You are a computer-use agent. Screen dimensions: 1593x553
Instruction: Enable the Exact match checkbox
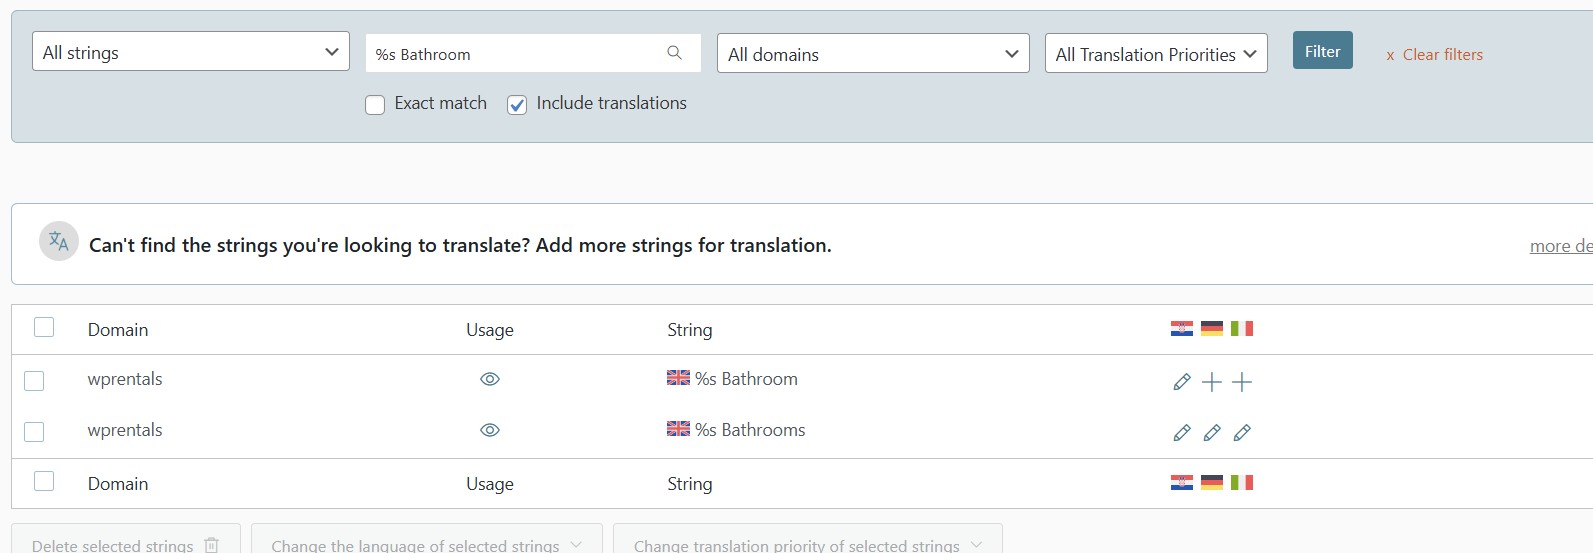pyautogui.click(x=375, y=105)
